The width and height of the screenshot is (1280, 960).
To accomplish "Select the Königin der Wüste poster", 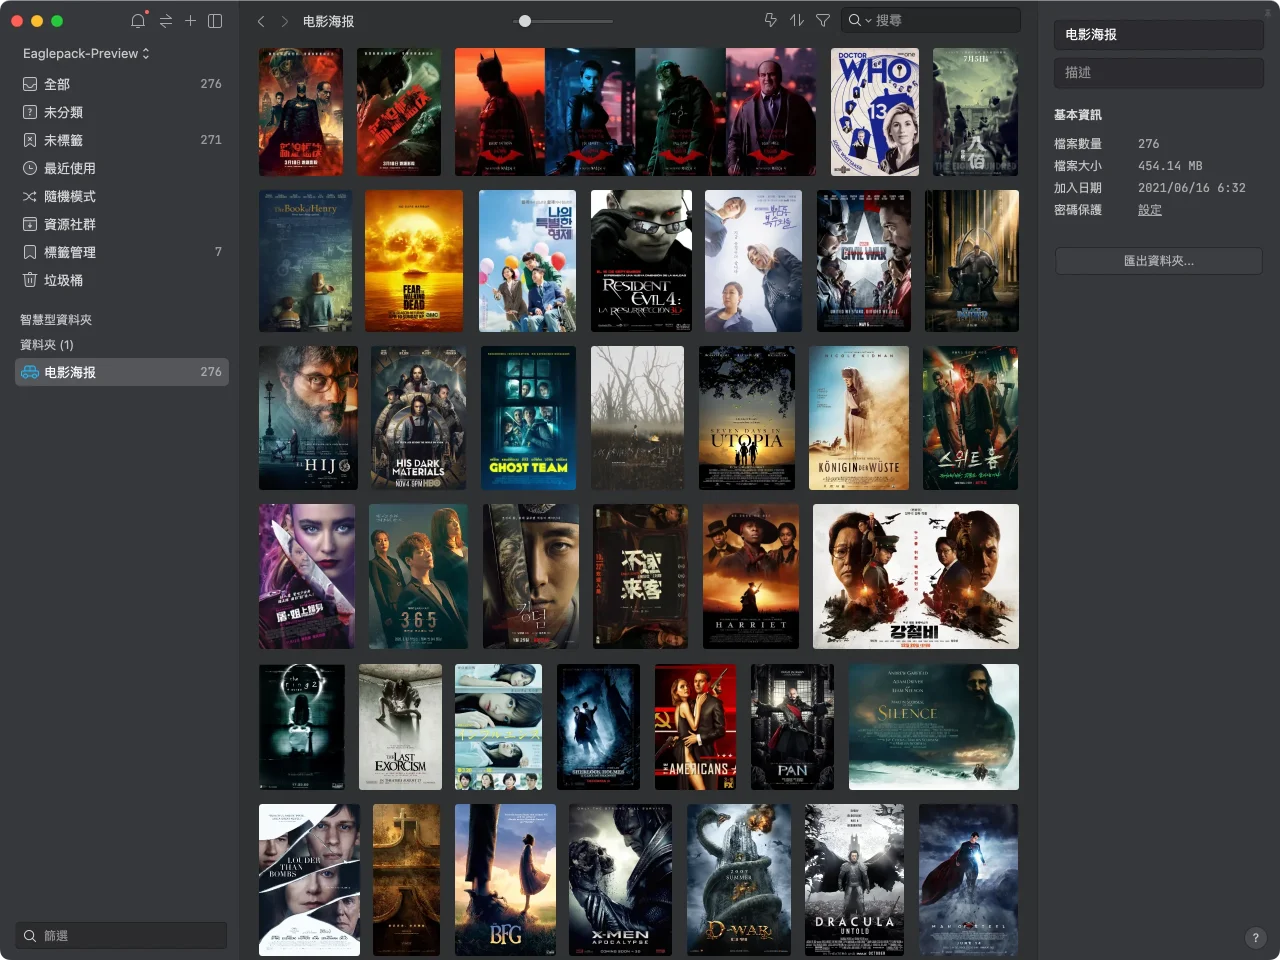I will (859, 418).
